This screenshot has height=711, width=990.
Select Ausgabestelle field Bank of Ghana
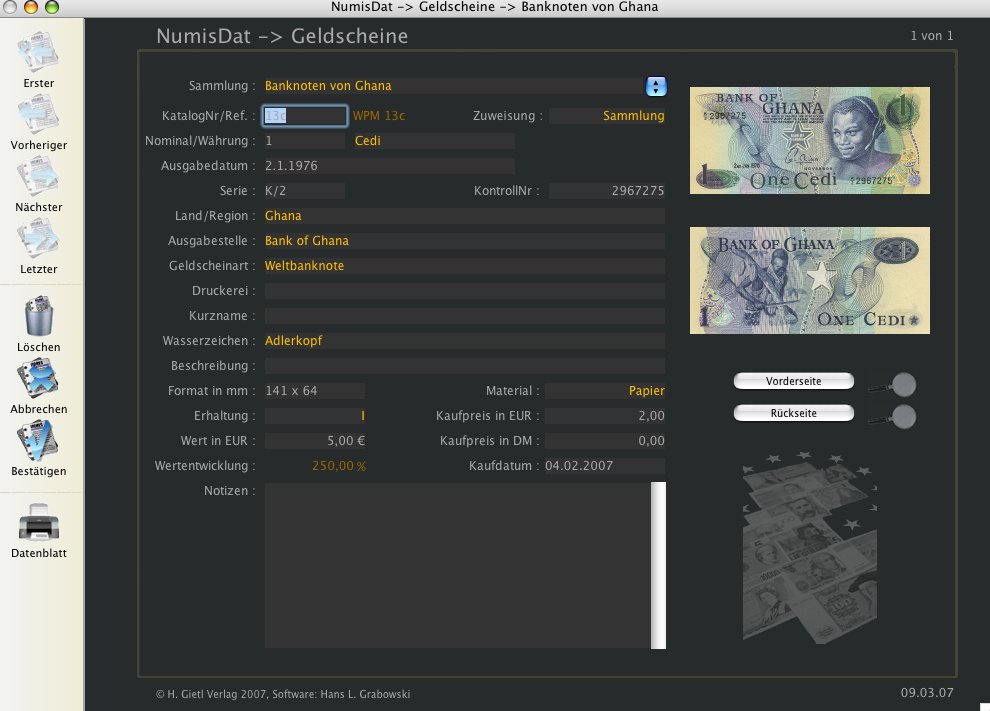pyautogui.click(x=465, y=241)
